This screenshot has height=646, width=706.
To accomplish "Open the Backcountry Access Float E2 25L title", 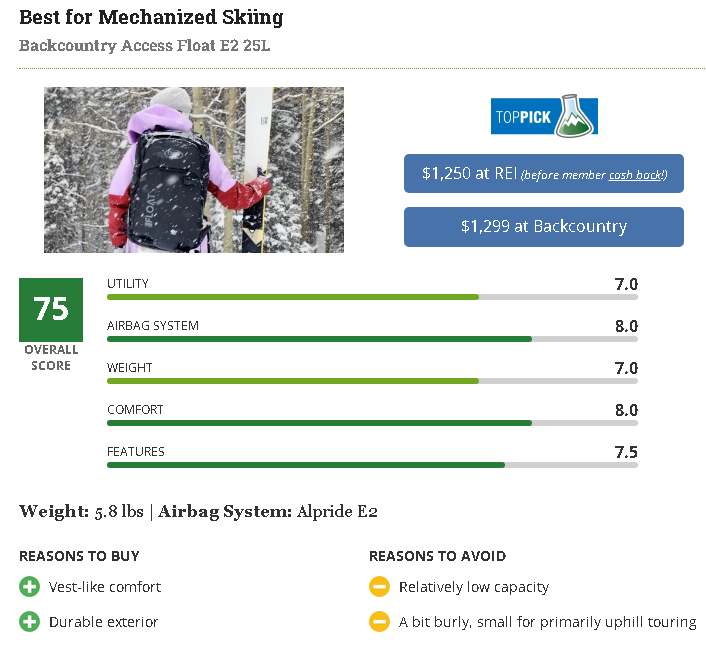I will pos(145,46).
